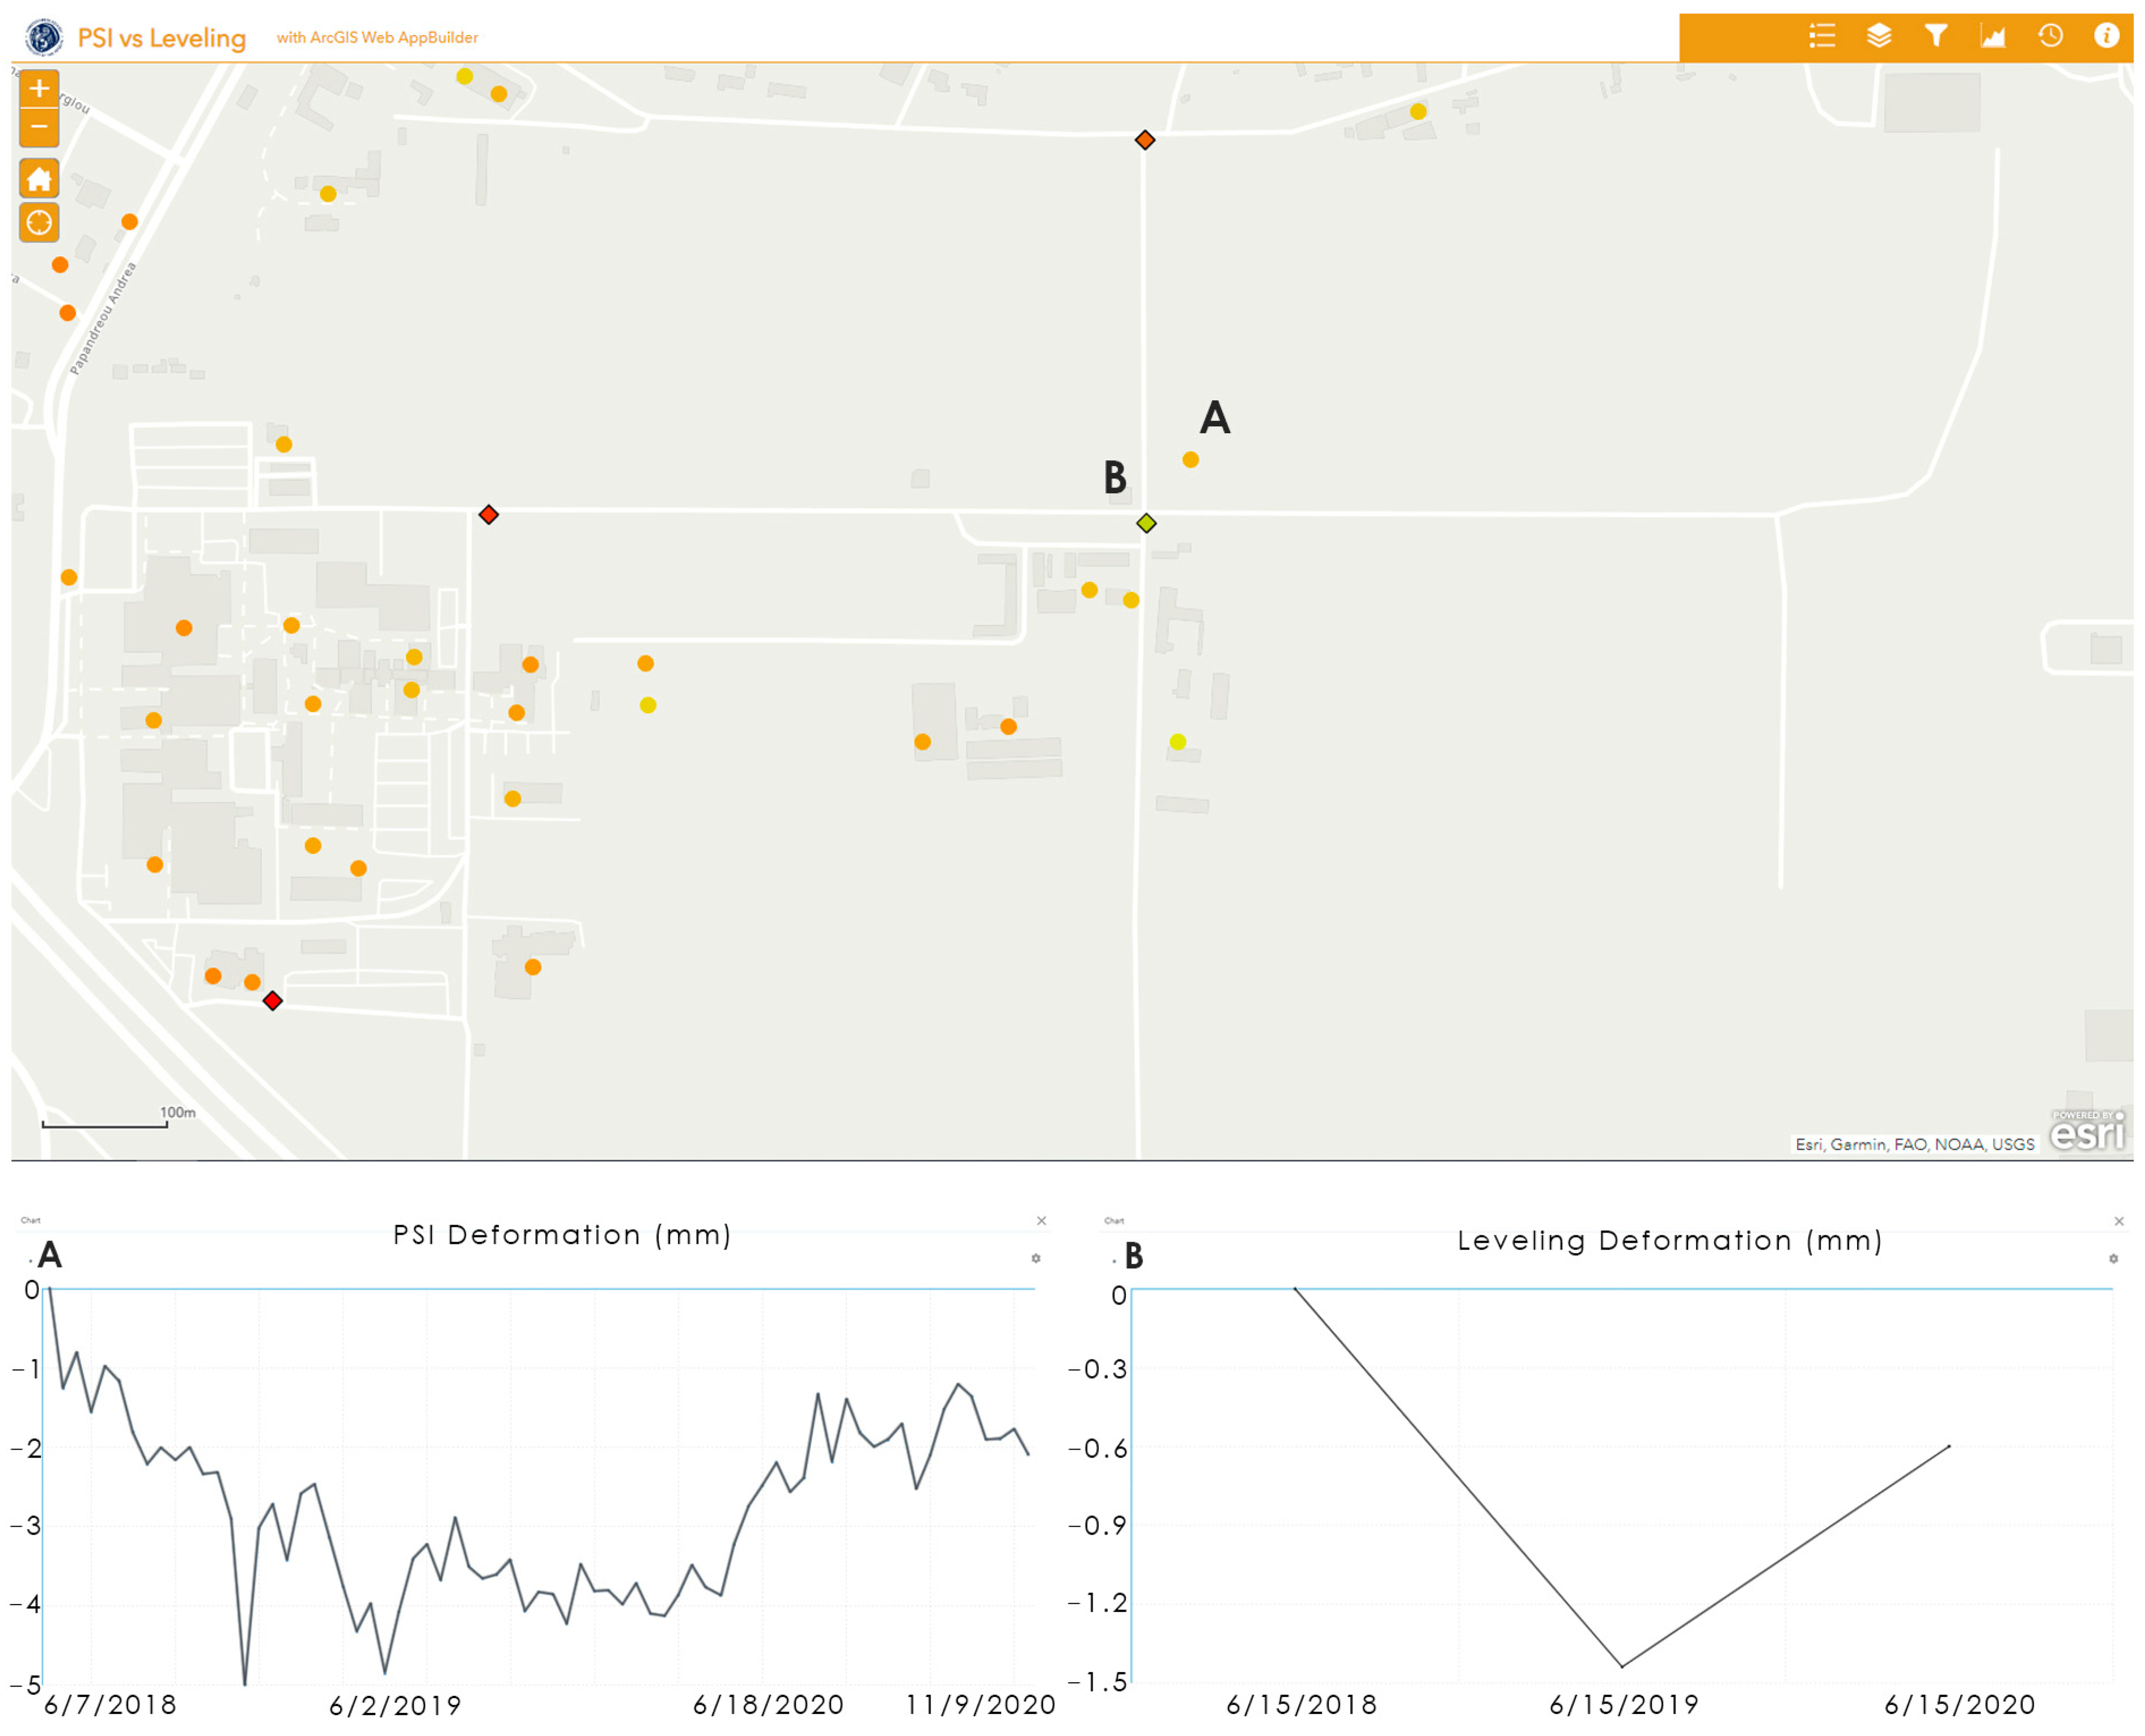Zoom out on the map
This screenshot has height=1736, width=2145.
pos(39,127)
